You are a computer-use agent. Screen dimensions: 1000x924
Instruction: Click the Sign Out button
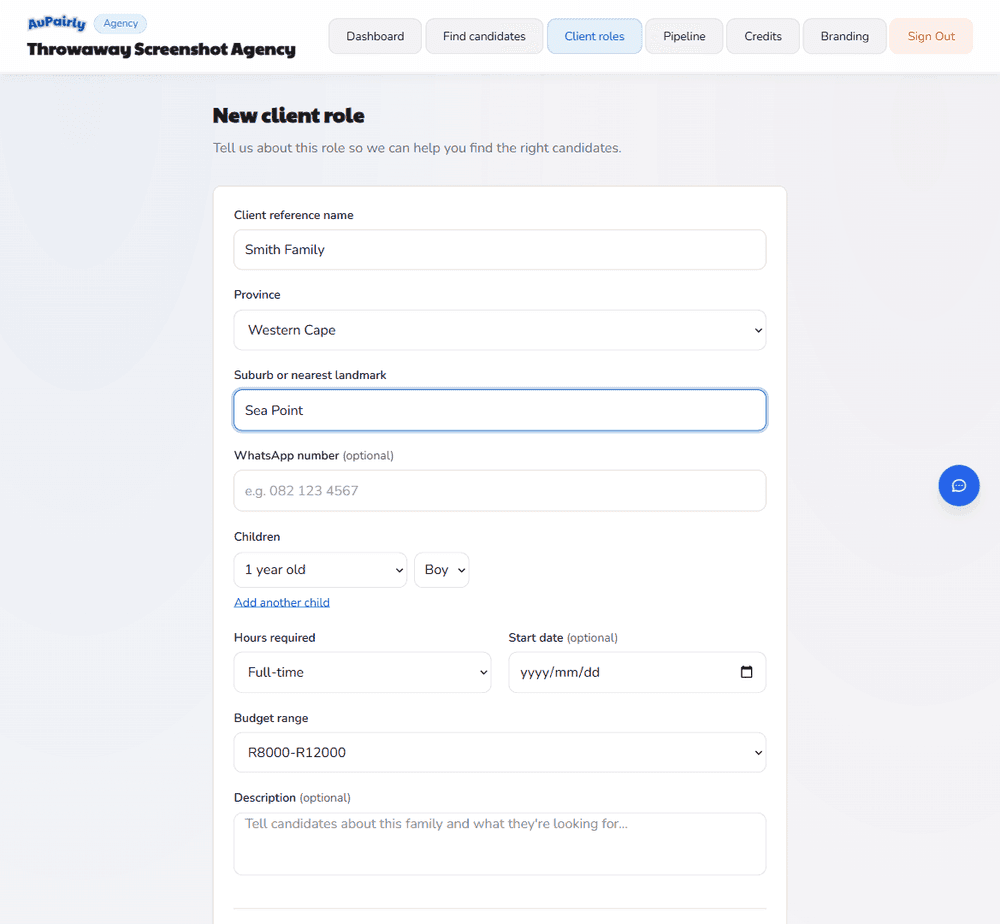coord(931,36)
